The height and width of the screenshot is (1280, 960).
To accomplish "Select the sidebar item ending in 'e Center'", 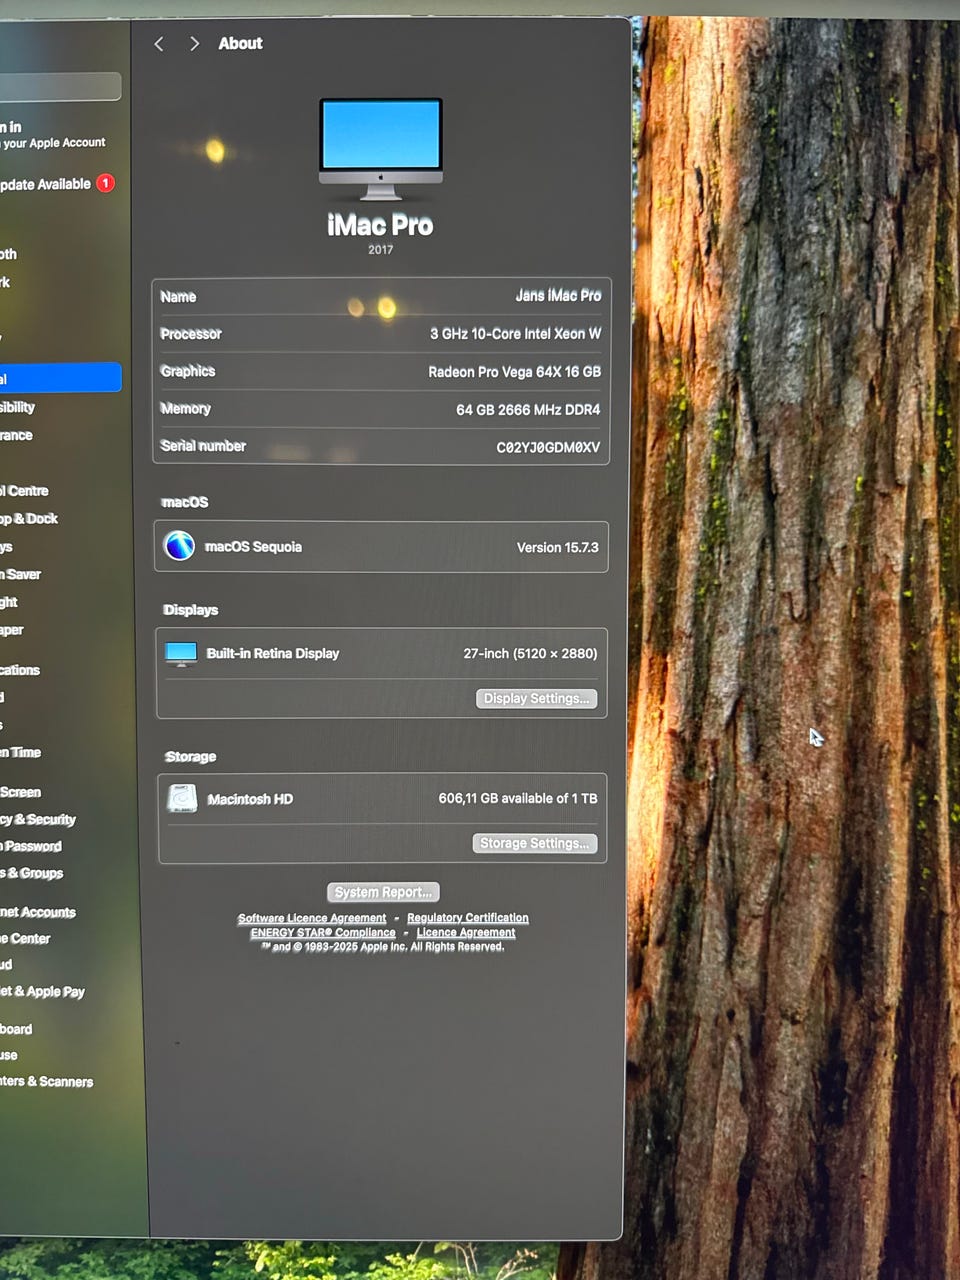I will tap(25, 938).
